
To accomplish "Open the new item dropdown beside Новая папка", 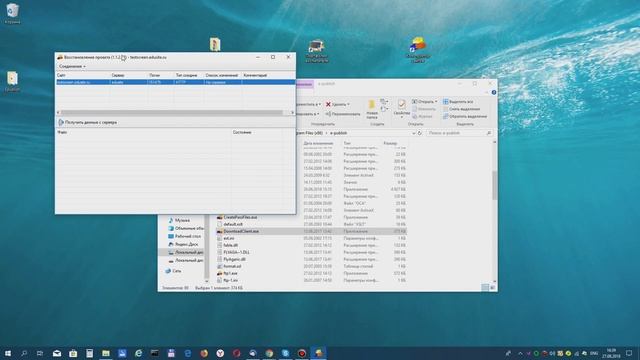I will pos(384,101).
